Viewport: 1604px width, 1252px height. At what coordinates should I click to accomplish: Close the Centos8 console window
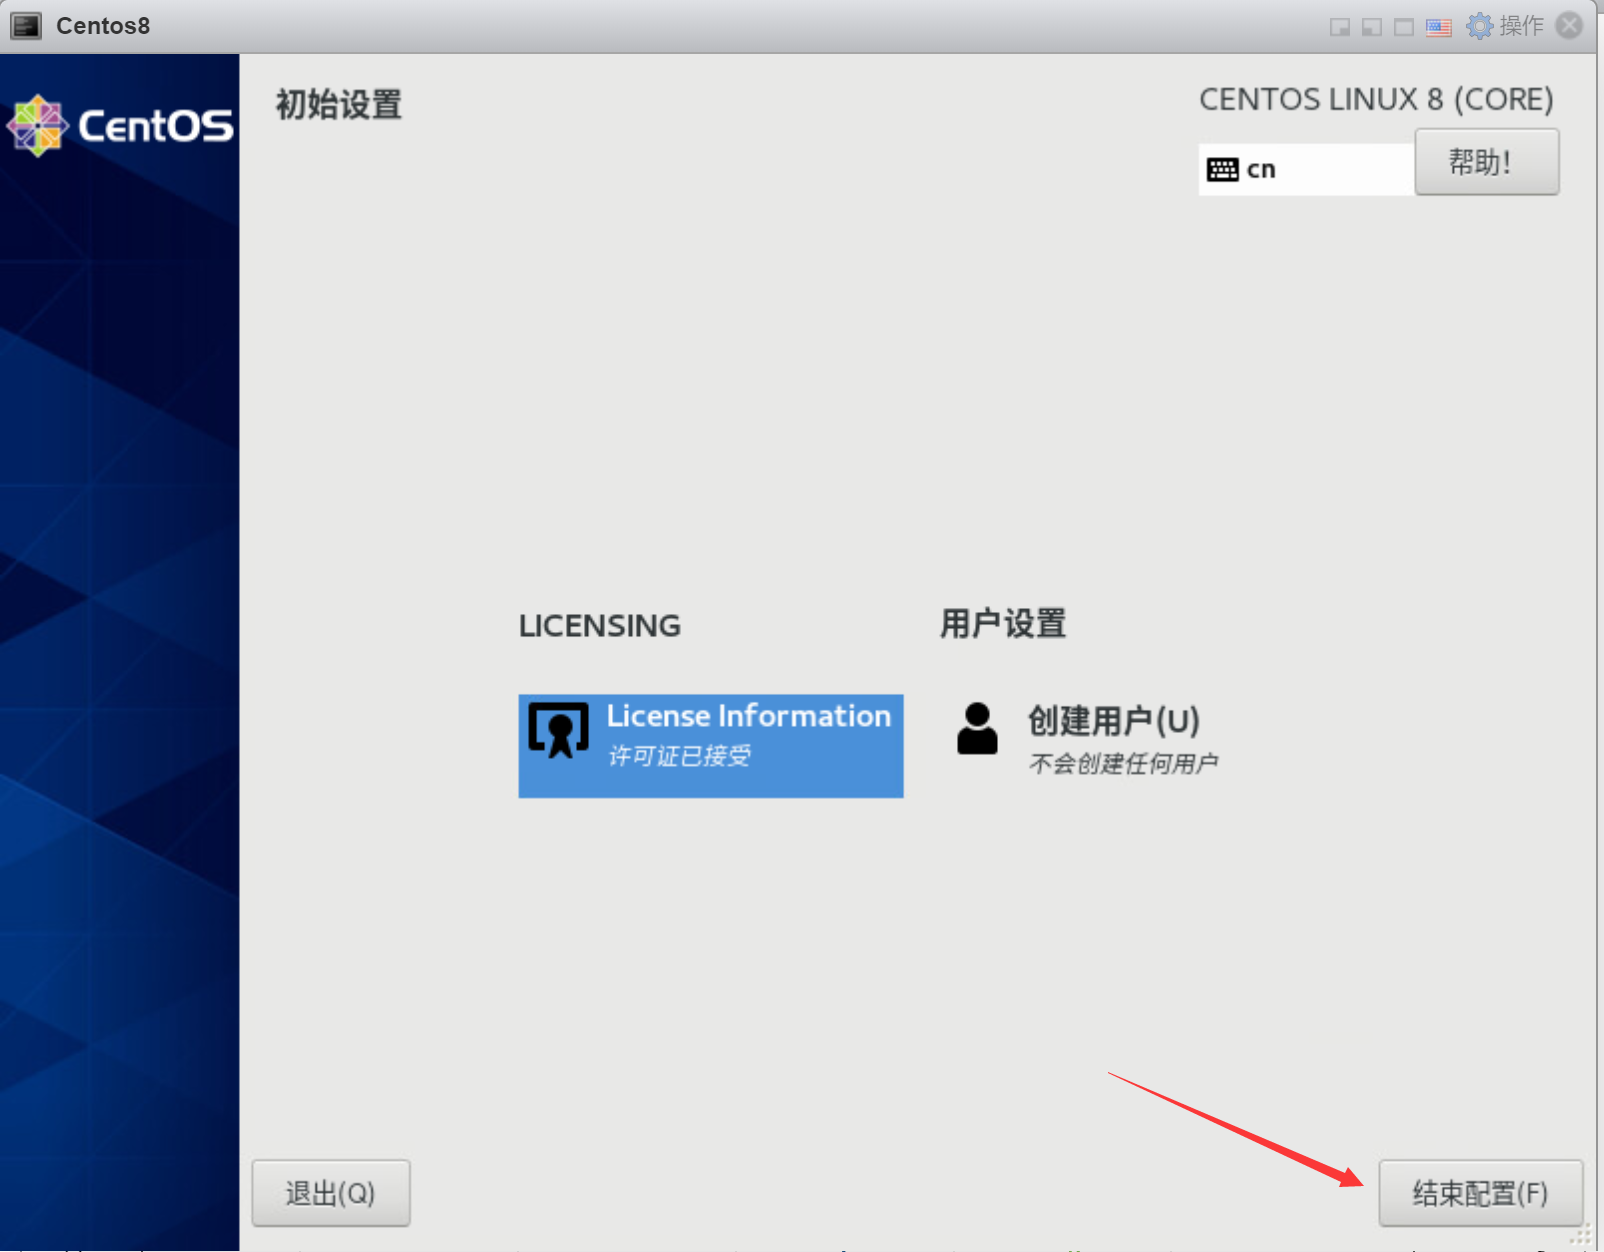(1570, 26)
